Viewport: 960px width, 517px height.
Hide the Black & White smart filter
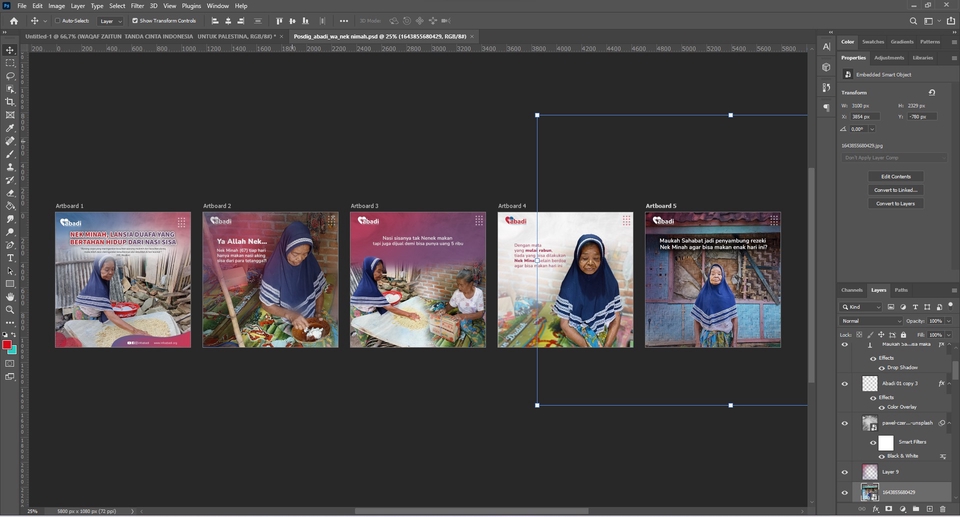[x=882, y=456]
